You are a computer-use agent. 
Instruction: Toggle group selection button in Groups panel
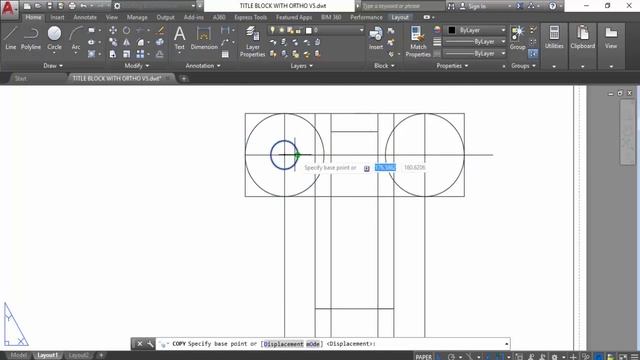[533, 53]
